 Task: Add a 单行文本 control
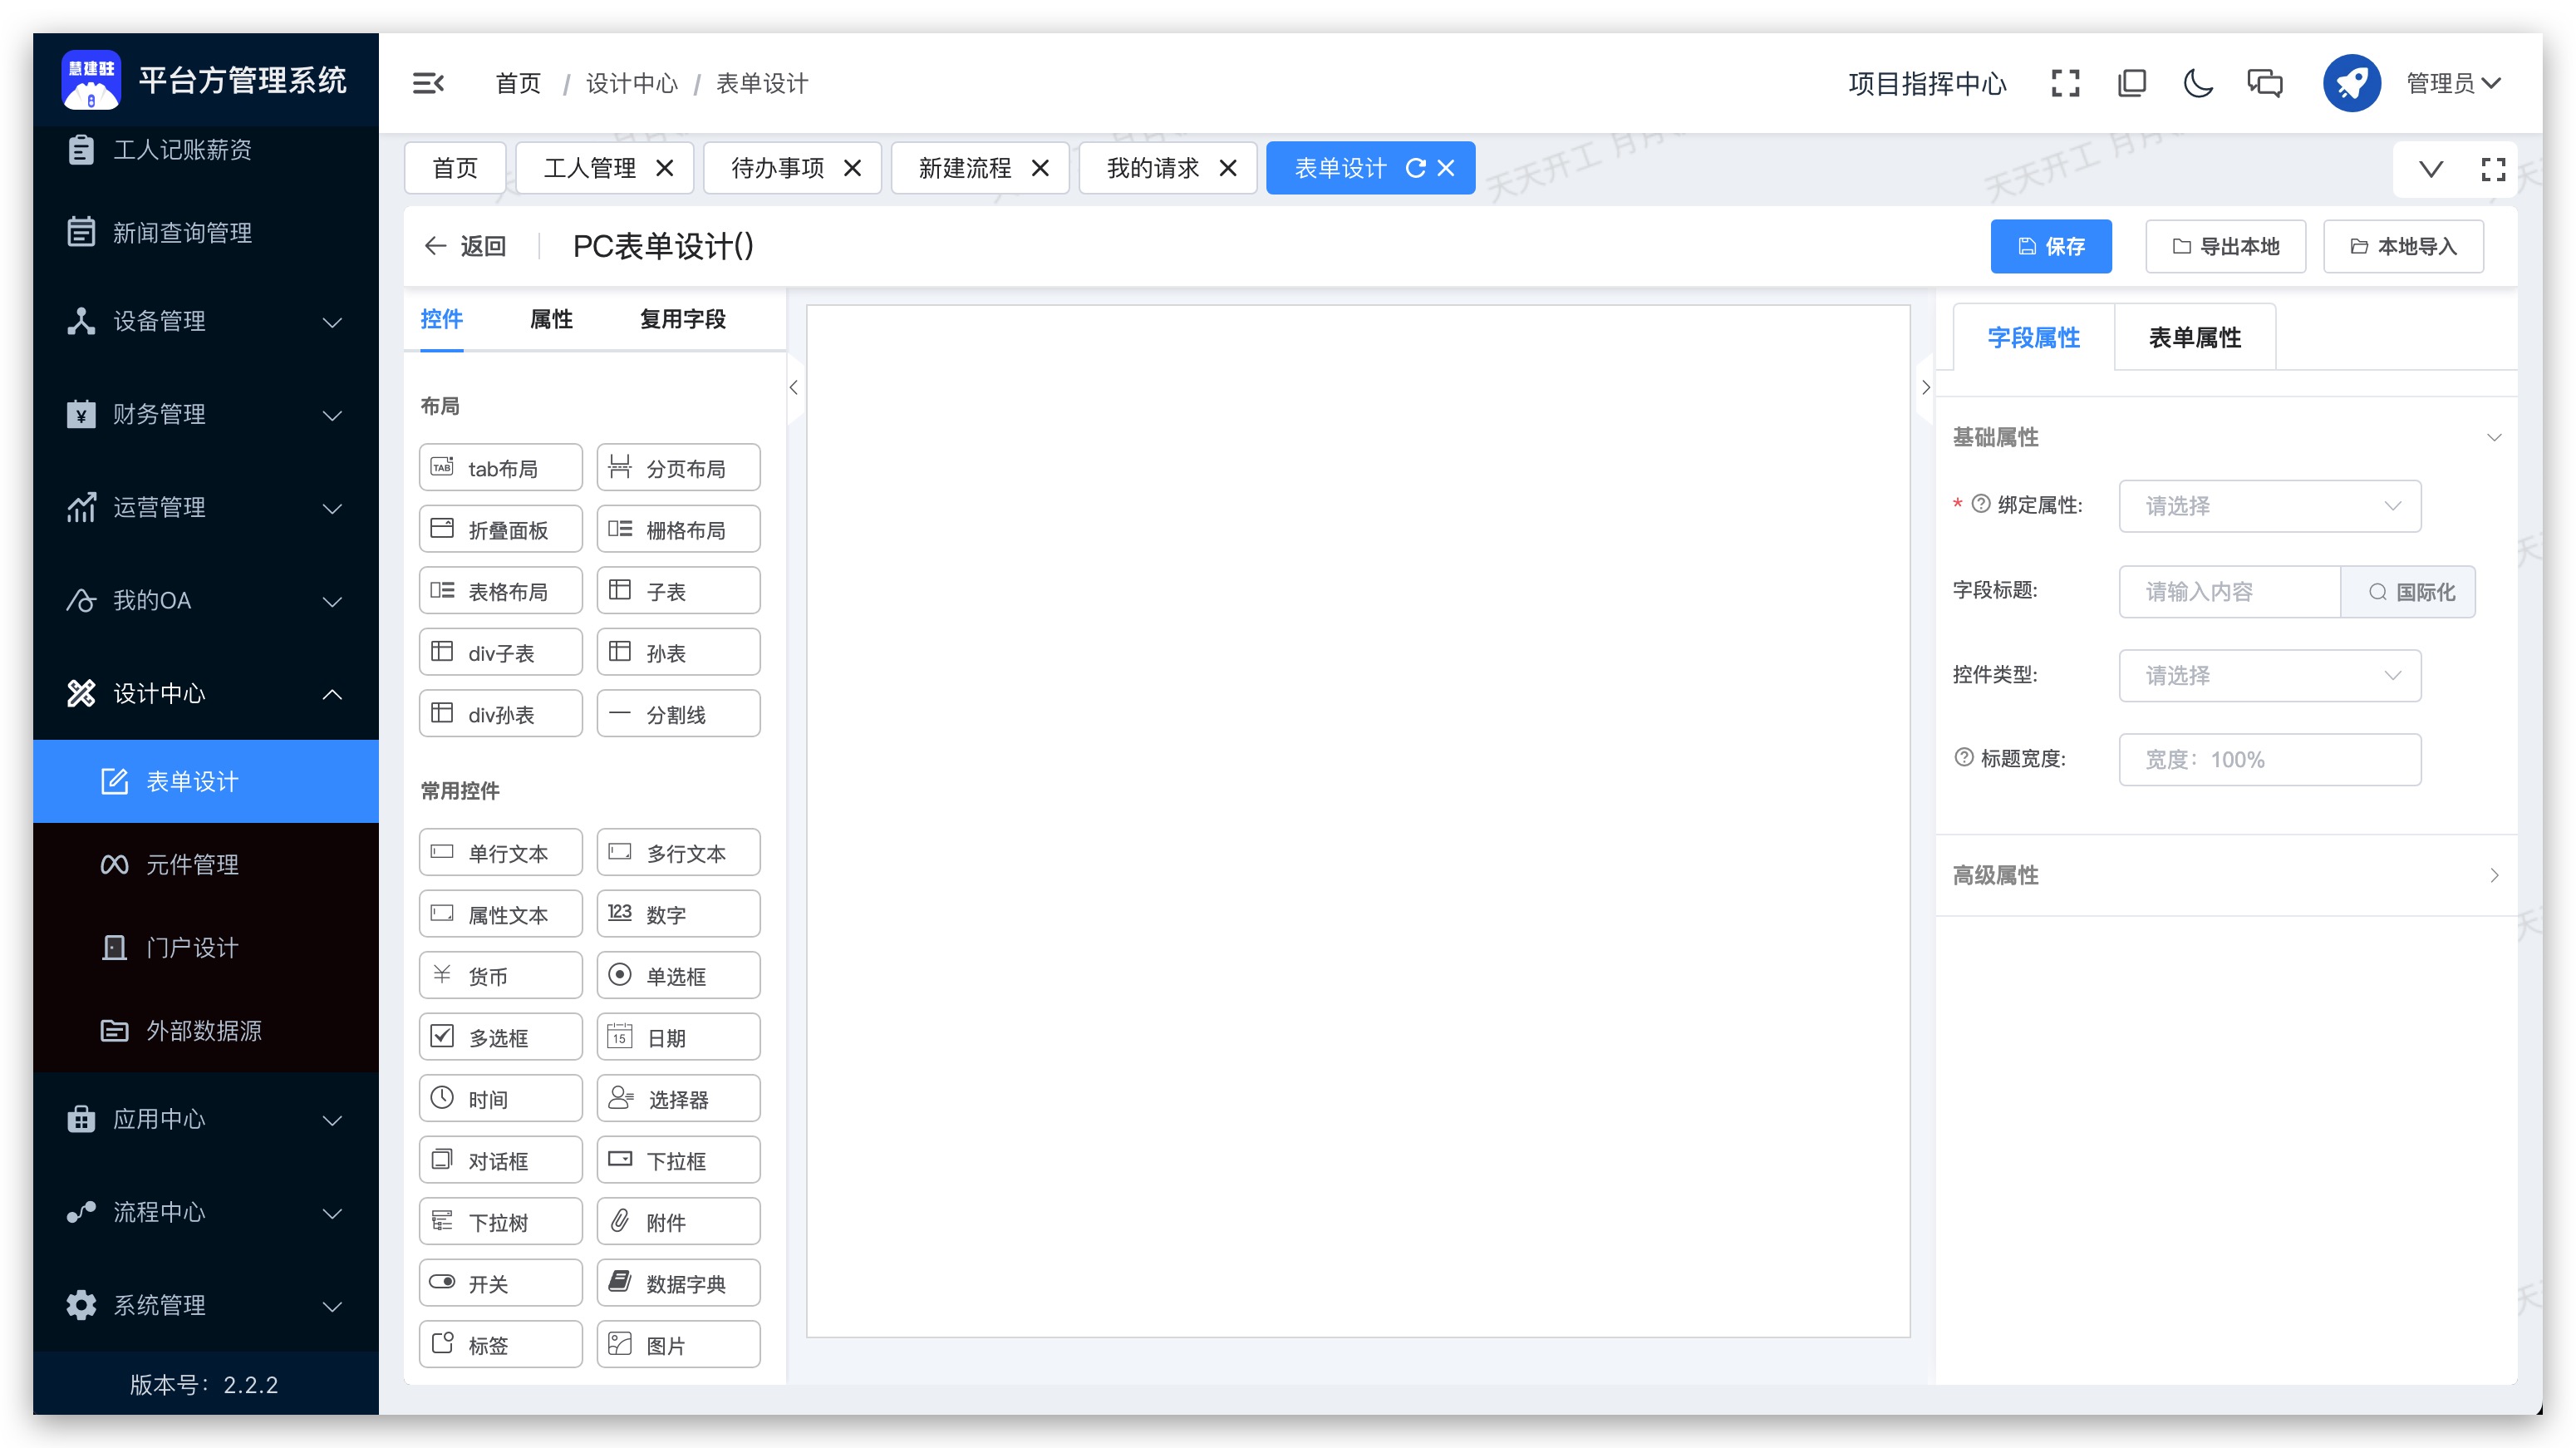coord(500,853)
